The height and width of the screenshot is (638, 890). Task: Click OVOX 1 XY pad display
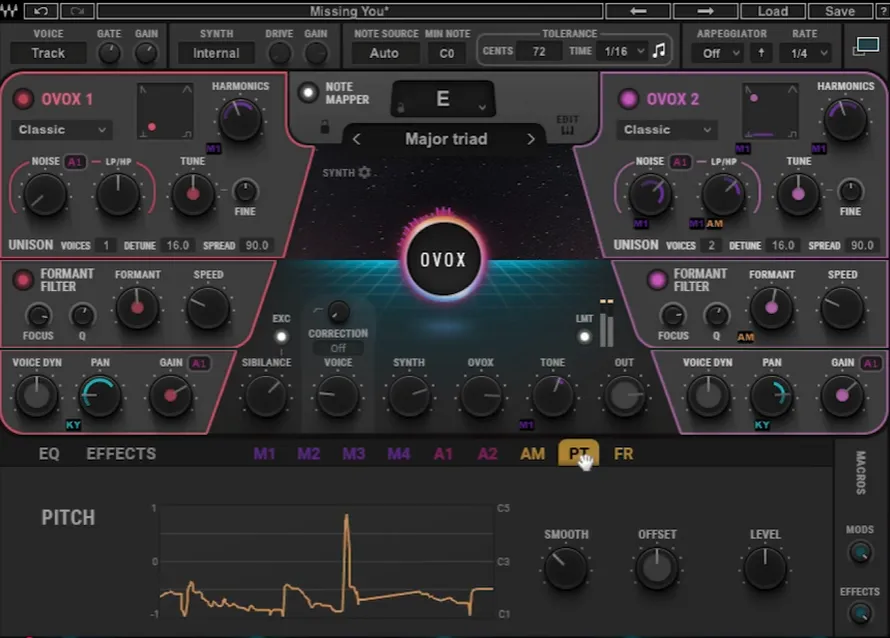(x=165, y=111)
